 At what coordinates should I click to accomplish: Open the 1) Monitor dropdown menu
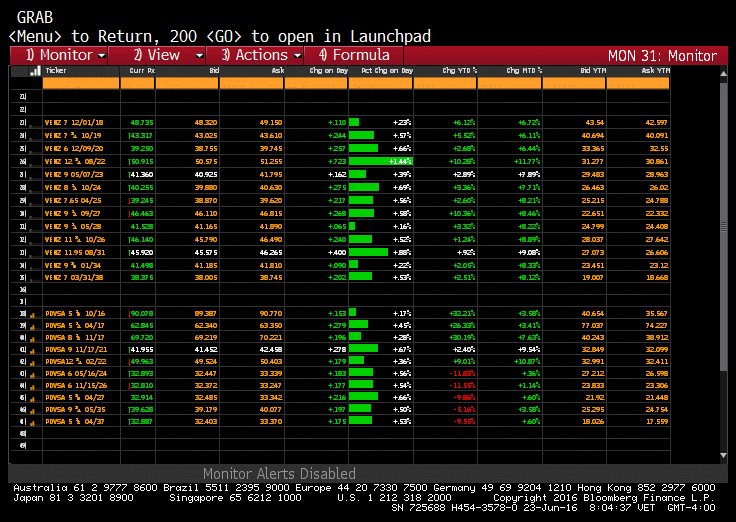(x=59, y=55)
